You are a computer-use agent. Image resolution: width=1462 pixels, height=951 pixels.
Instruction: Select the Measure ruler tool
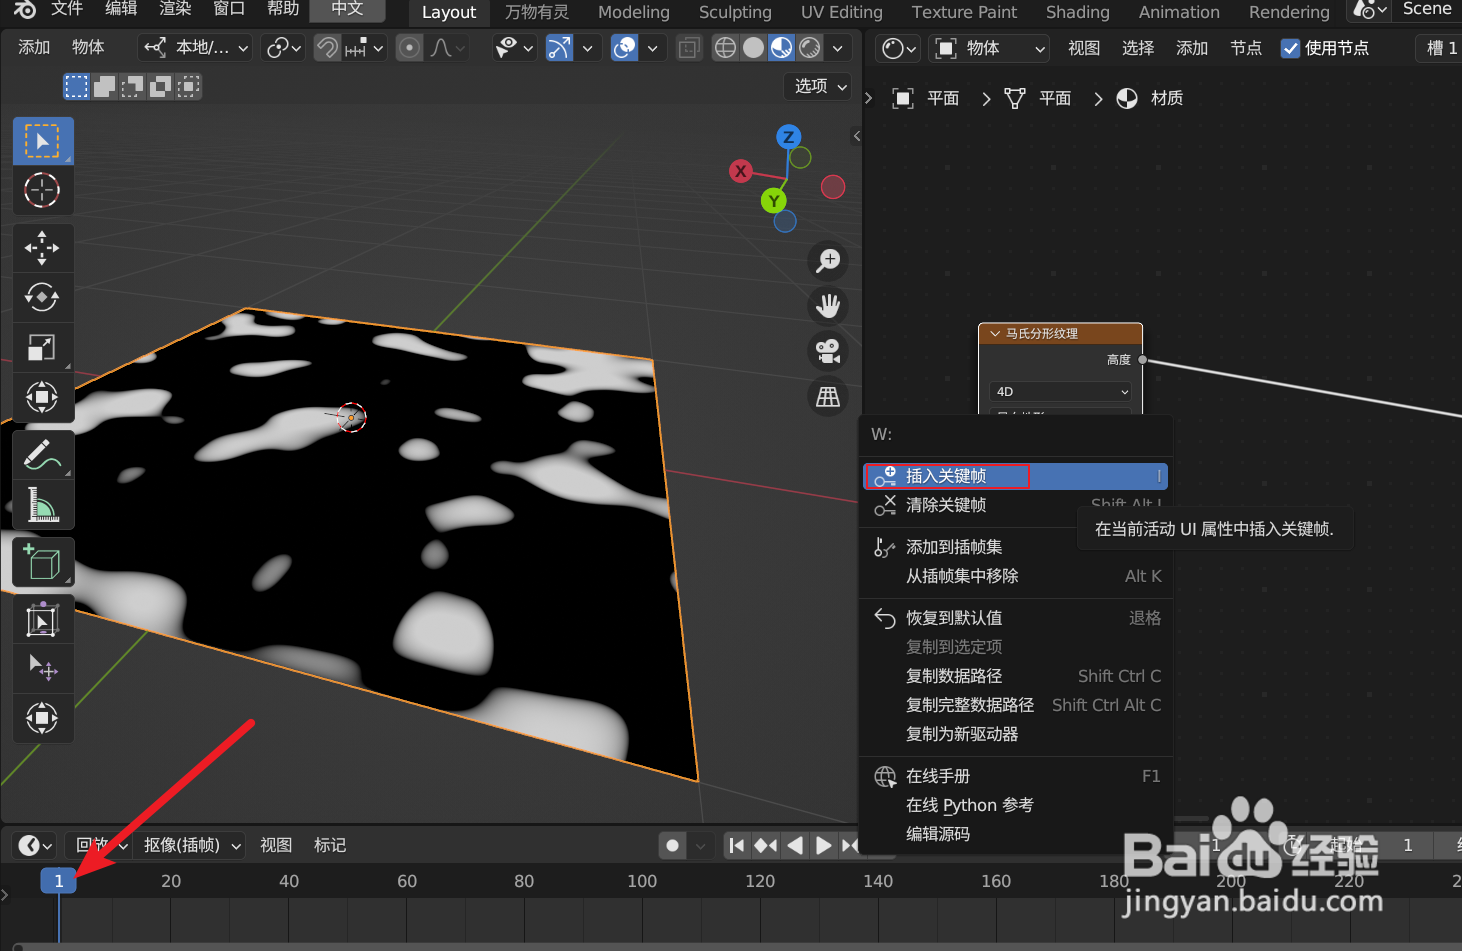click(x=42, y=505)
